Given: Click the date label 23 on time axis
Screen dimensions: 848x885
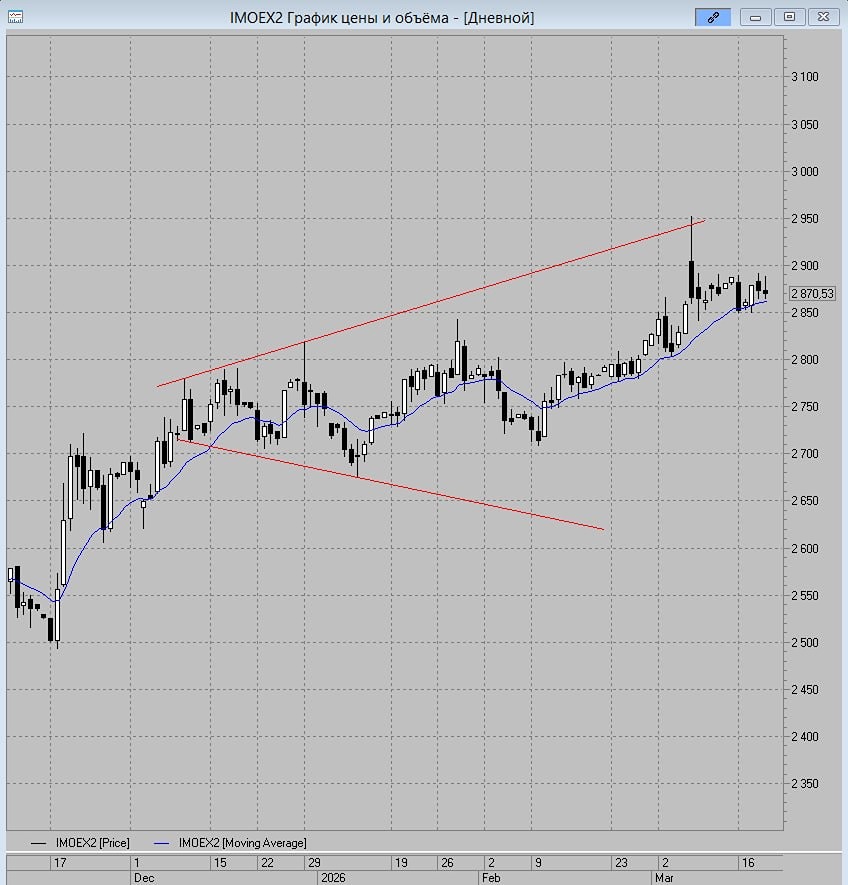Looking at the screenshot, I should [621, 862].
